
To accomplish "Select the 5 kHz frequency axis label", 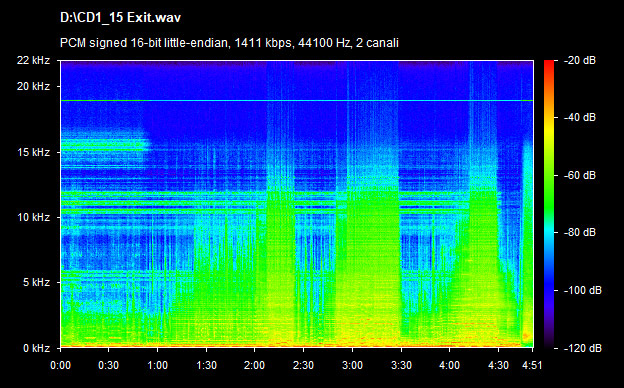I will coord(36,283).
